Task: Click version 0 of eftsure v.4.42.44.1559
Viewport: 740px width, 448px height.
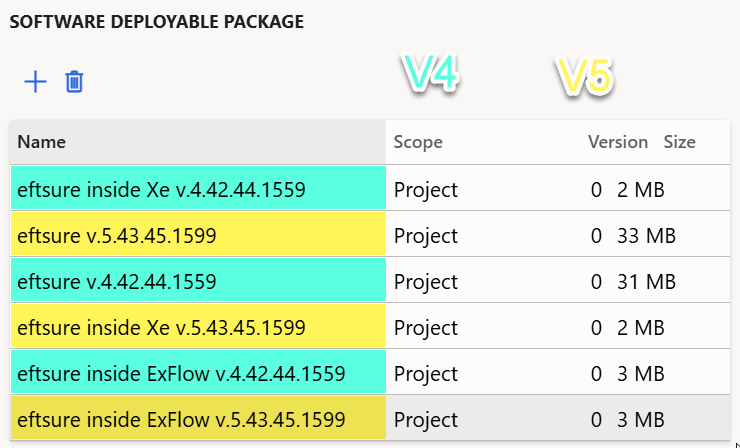Action: click(x=596, y=282)
